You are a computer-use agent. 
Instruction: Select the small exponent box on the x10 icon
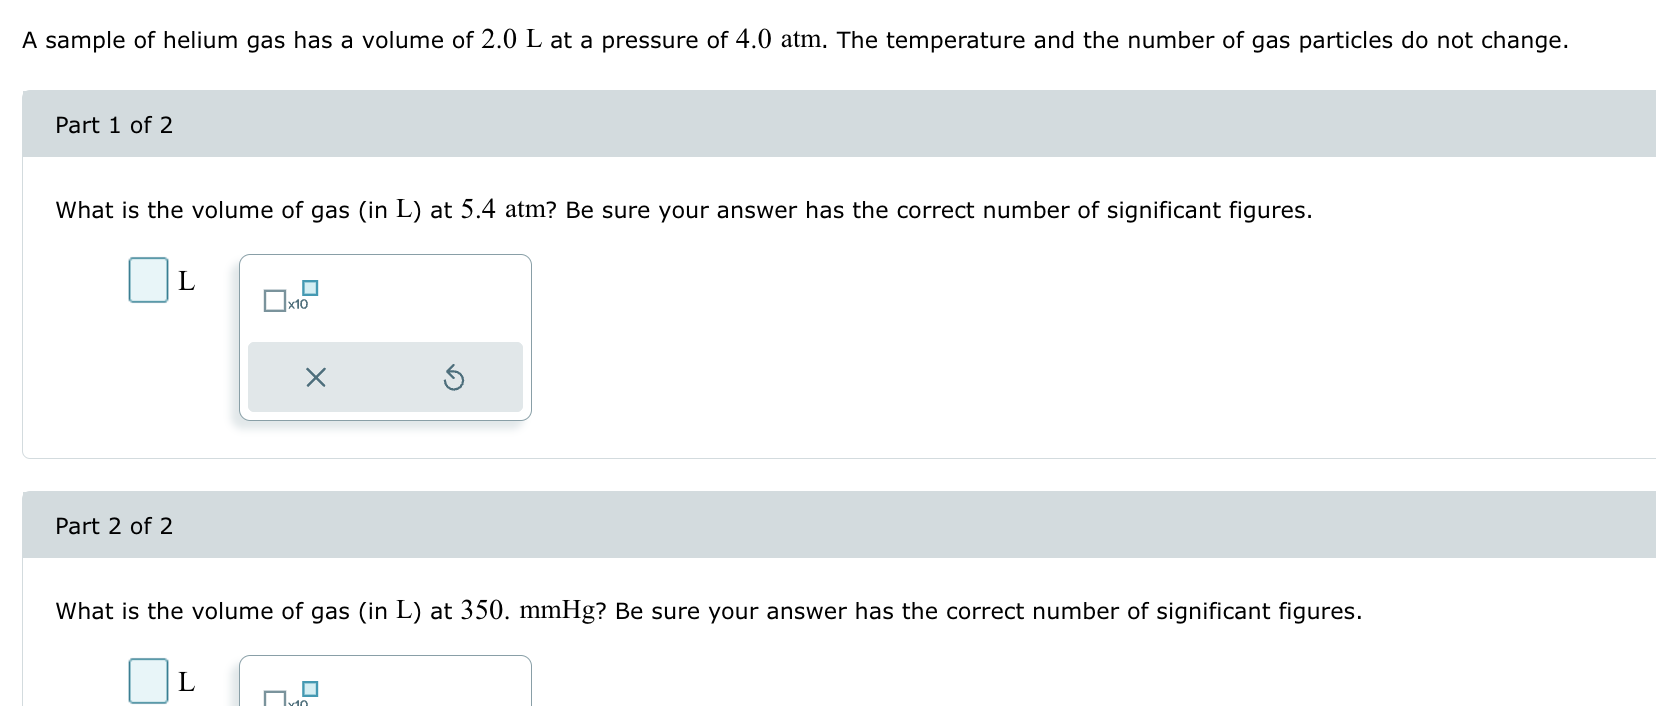tap(310, 287)
